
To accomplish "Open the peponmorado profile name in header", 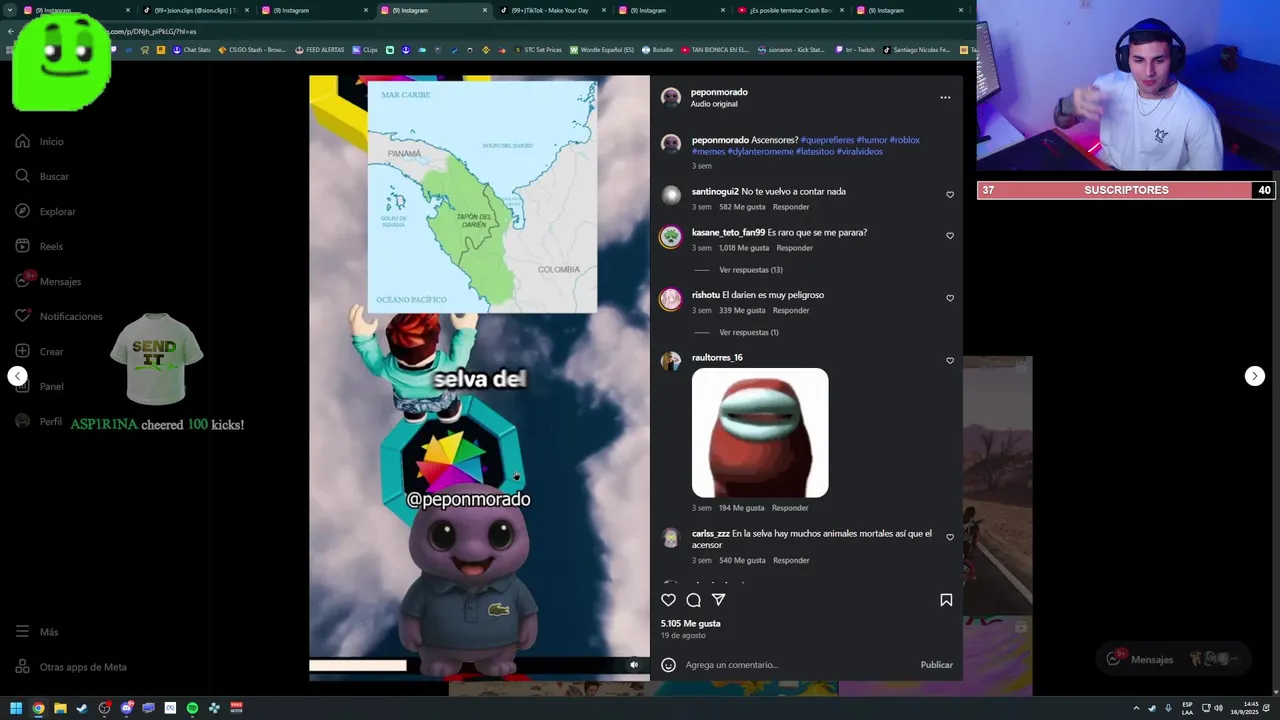I will [719, 92].
